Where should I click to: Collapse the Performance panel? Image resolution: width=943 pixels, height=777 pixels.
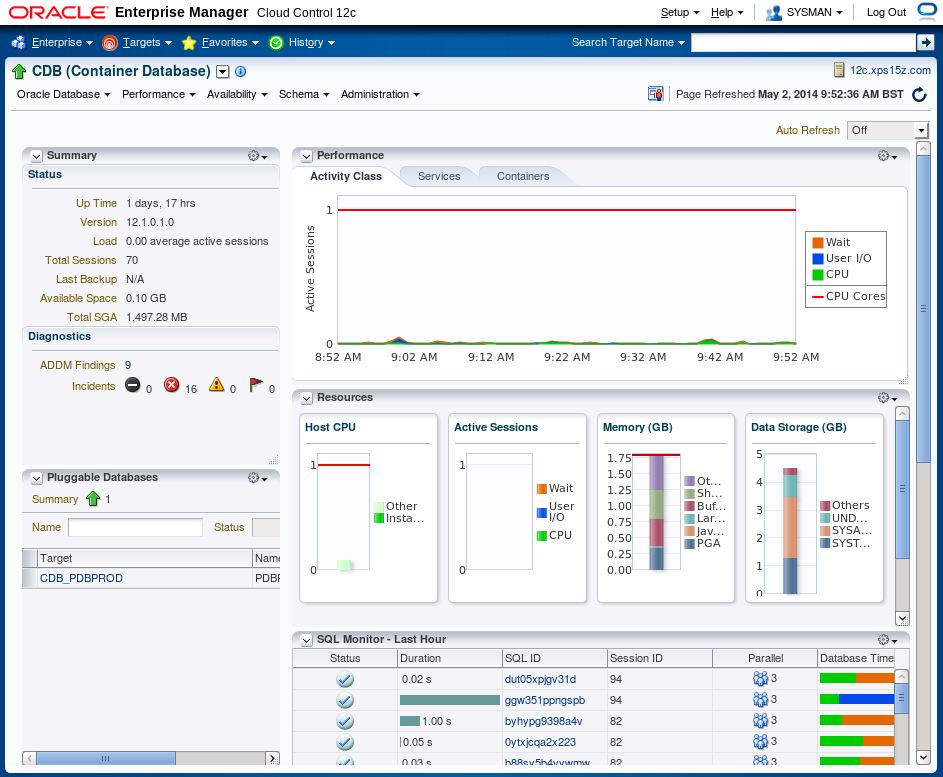pyautogui.click(x=307, y=156)
